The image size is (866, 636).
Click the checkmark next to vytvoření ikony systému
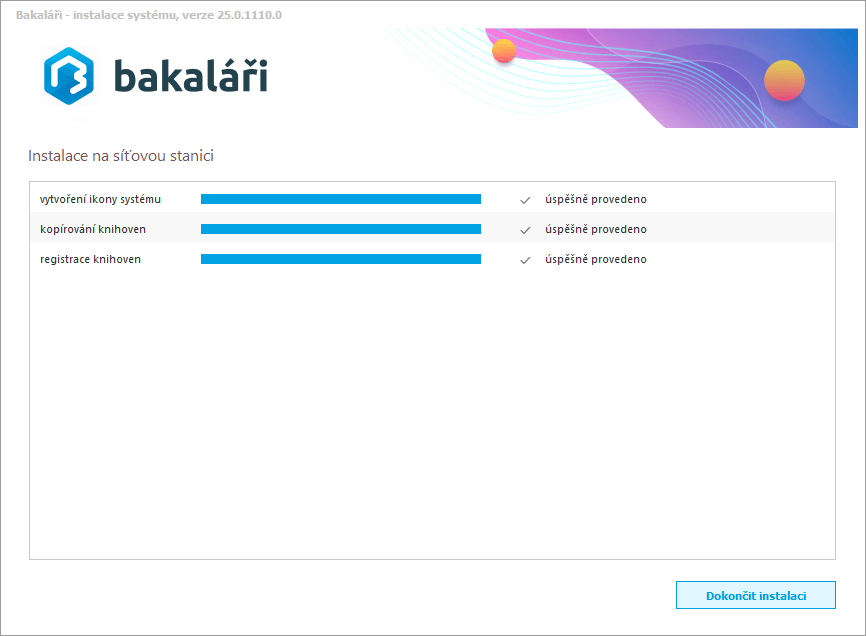525,200
